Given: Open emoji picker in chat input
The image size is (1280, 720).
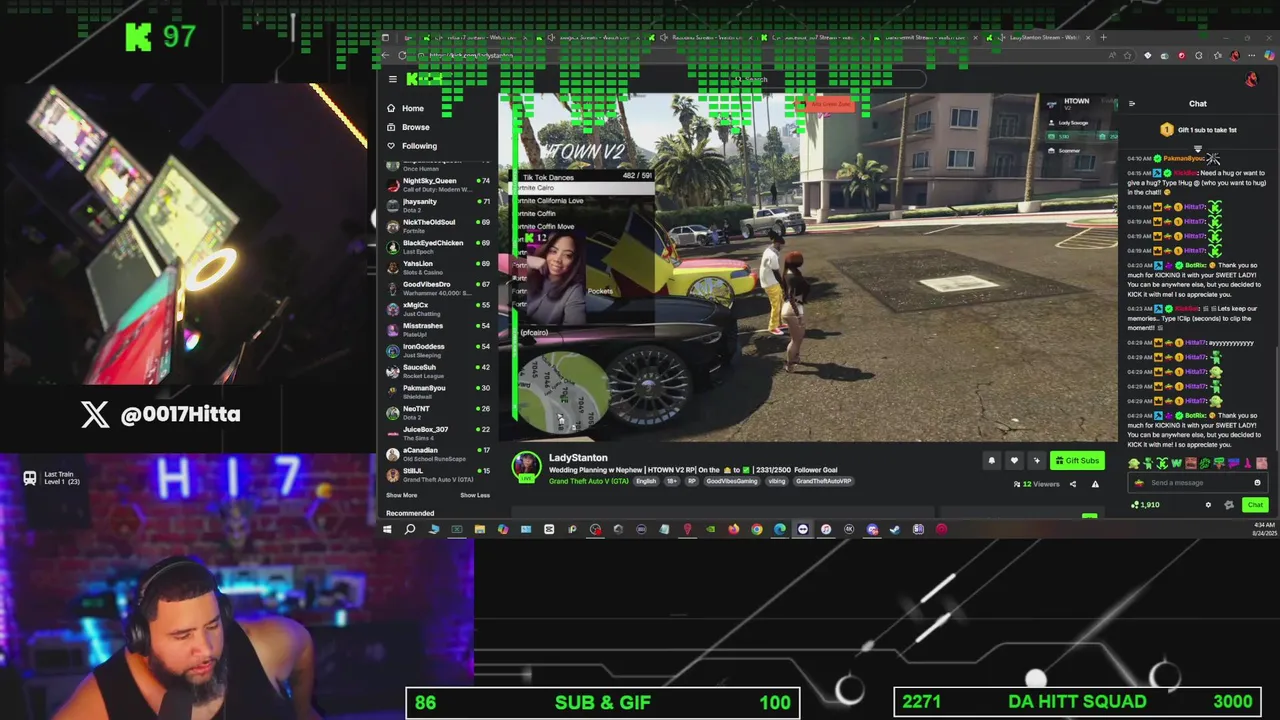Looking at the screenshot, I should (1257, 483).
